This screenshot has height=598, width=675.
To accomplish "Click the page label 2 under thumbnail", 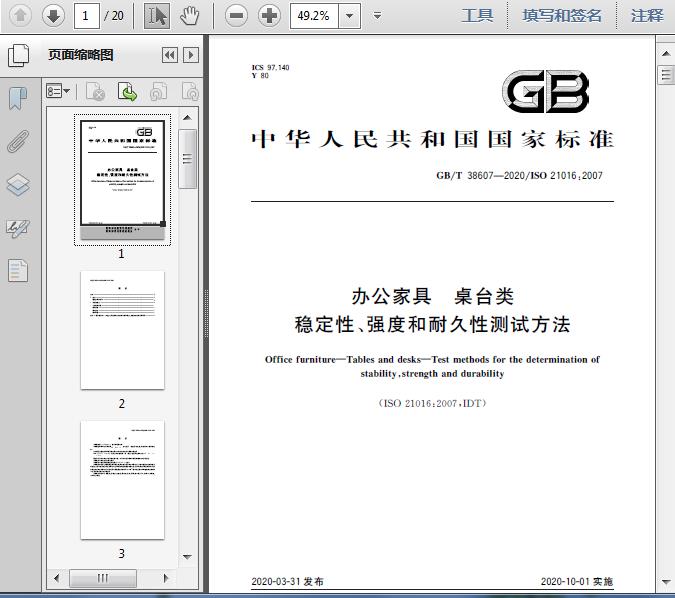I will (122, 403).
